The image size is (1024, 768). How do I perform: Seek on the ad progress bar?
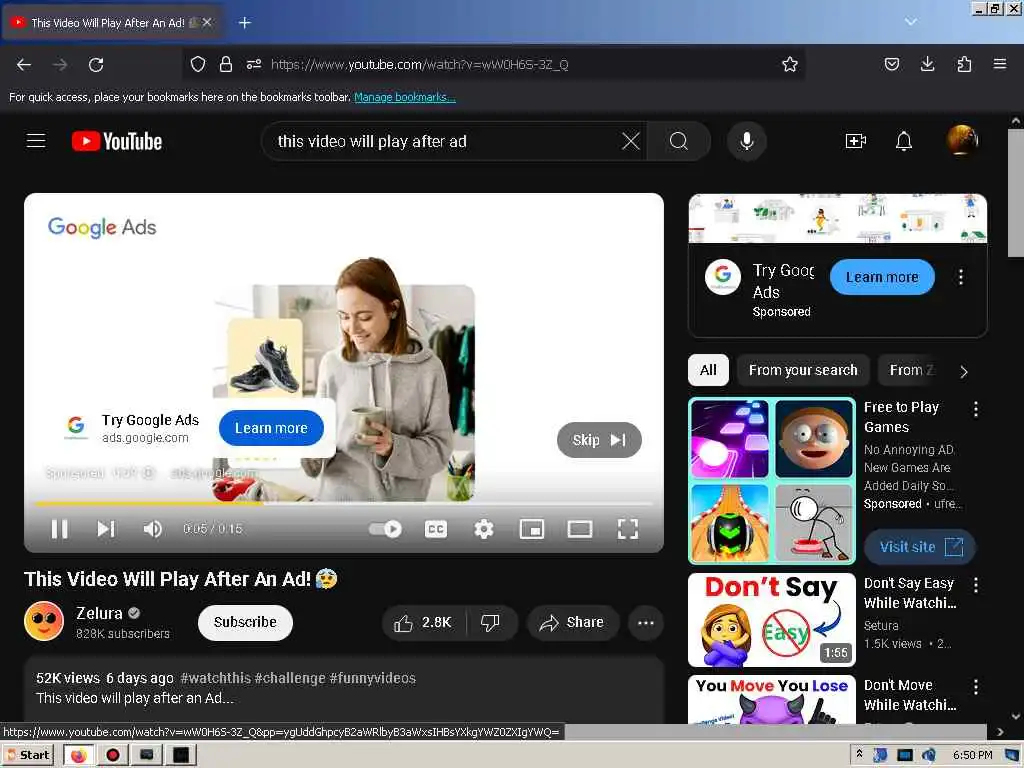[344, 504]
